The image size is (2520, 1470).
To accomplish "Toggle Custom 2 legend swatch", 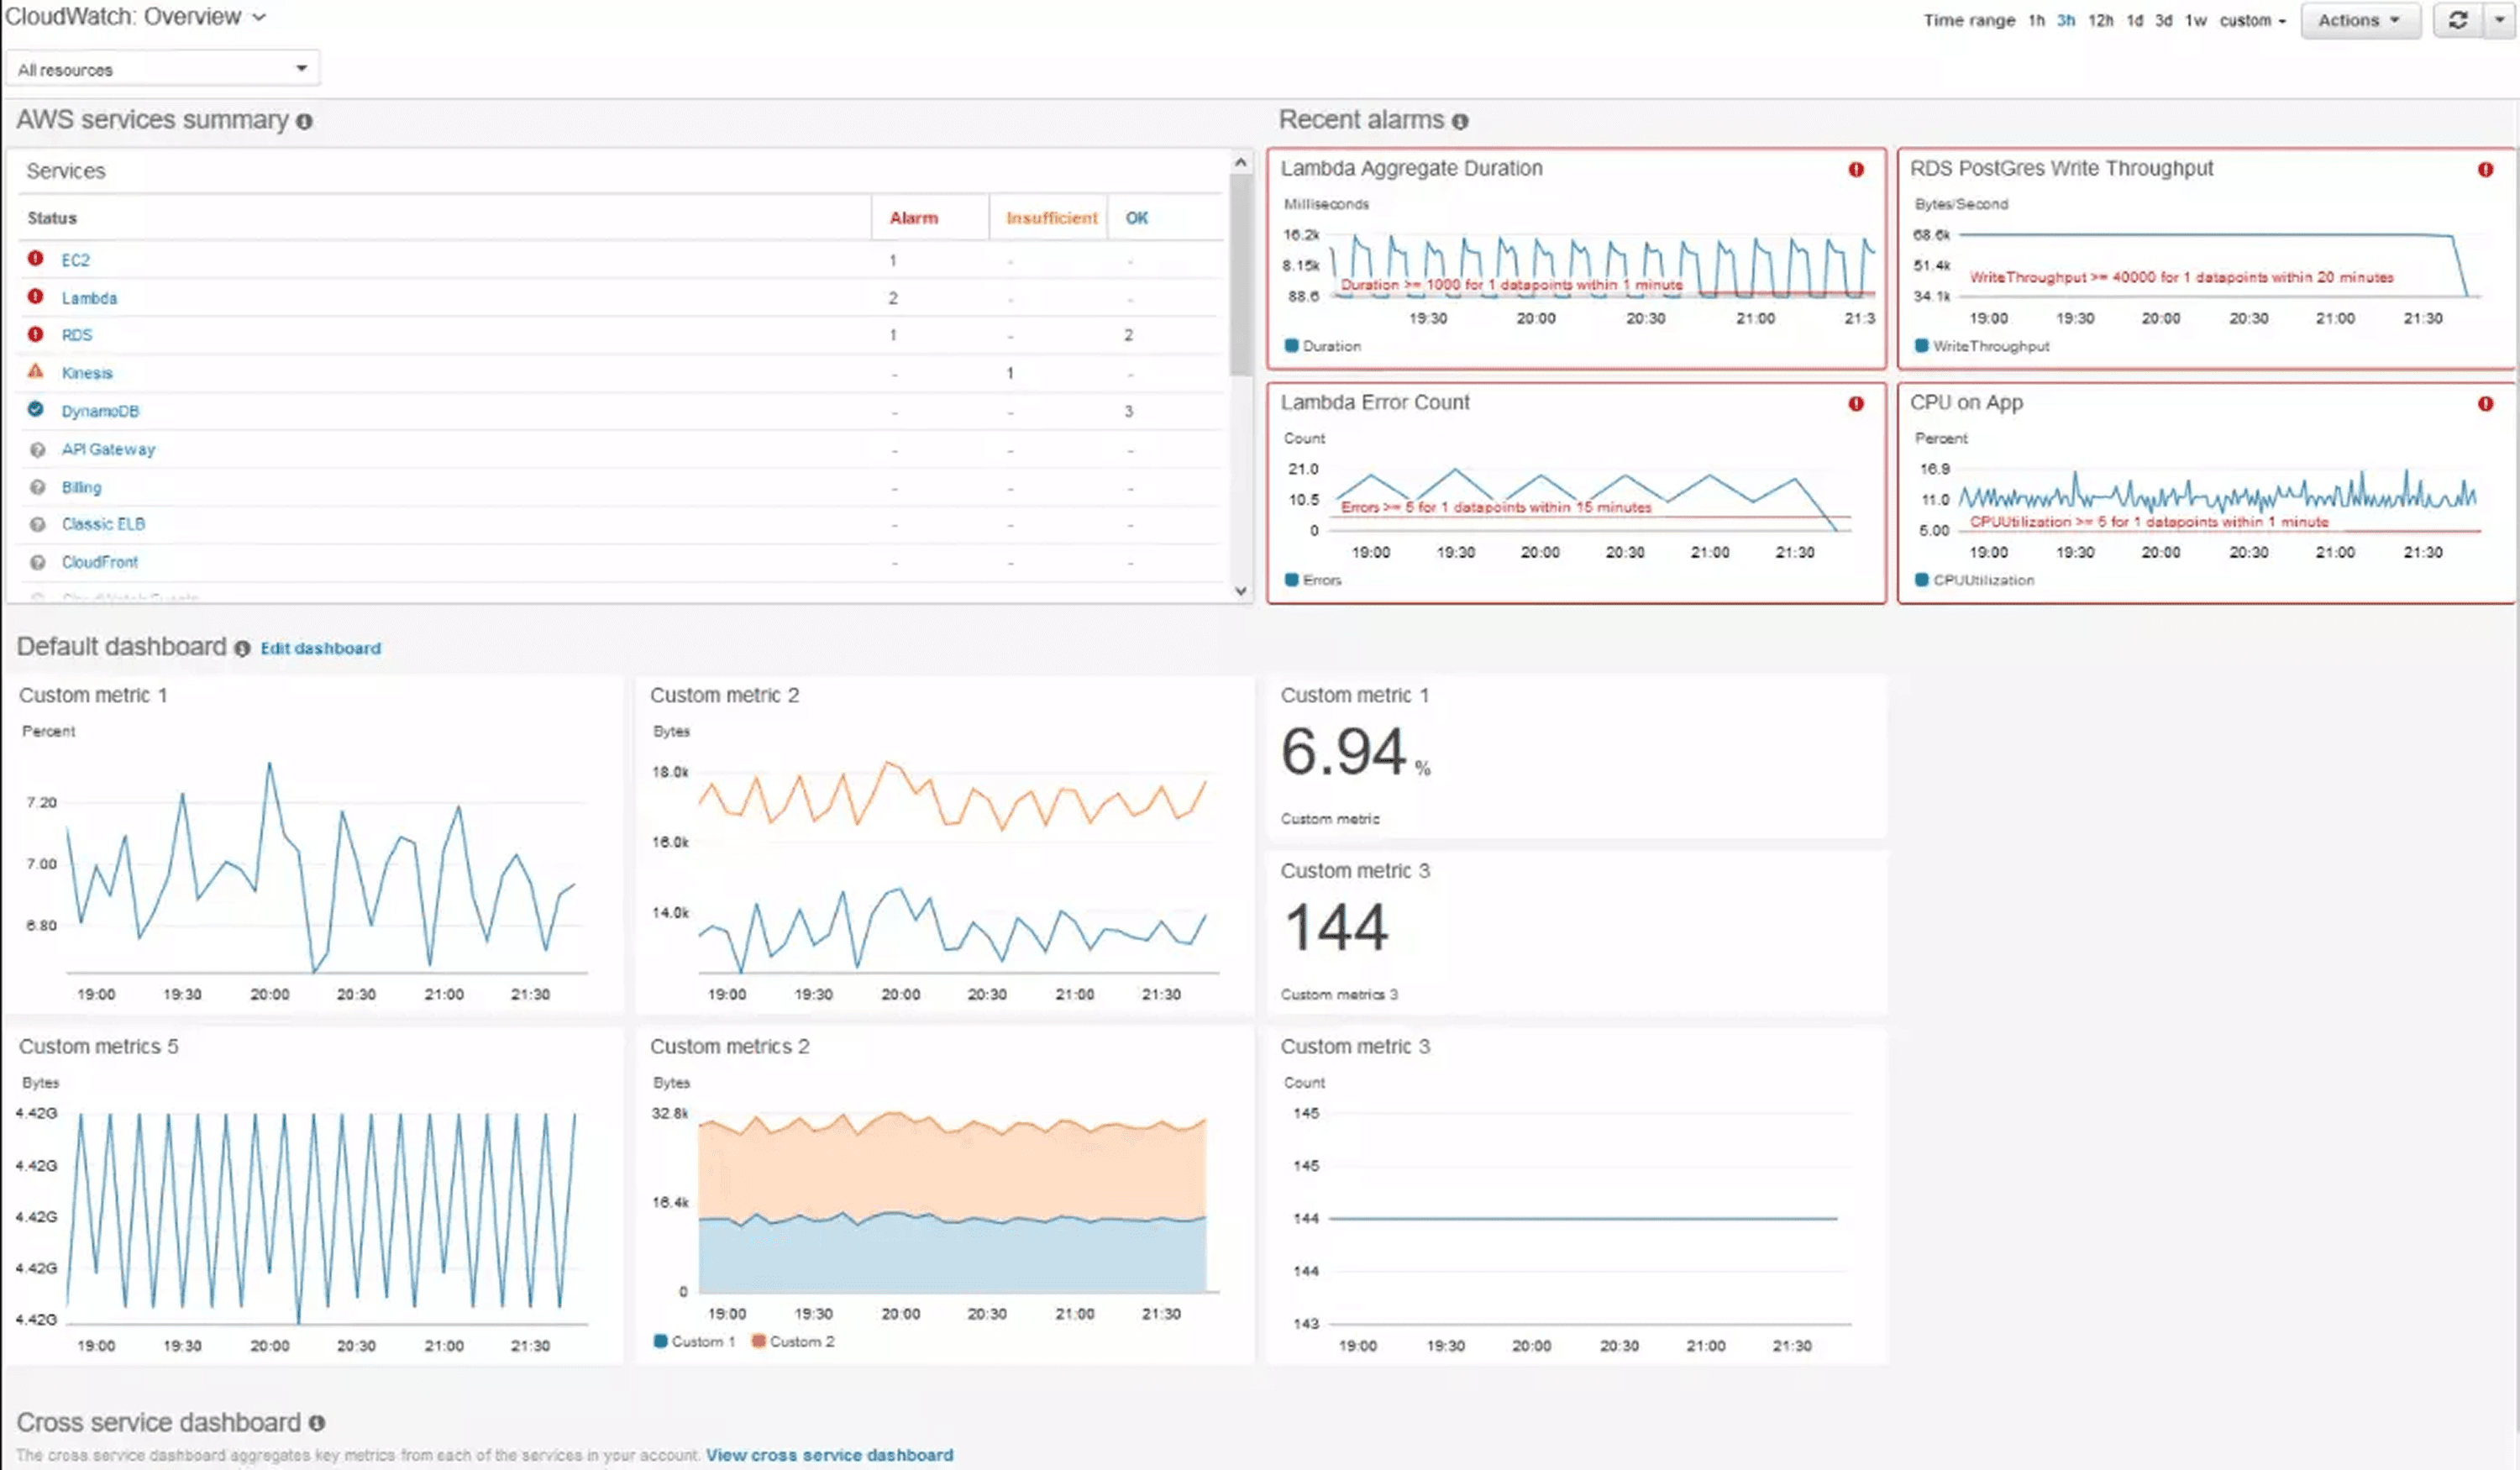I will pyautogui.click(x=758, y=1342).
